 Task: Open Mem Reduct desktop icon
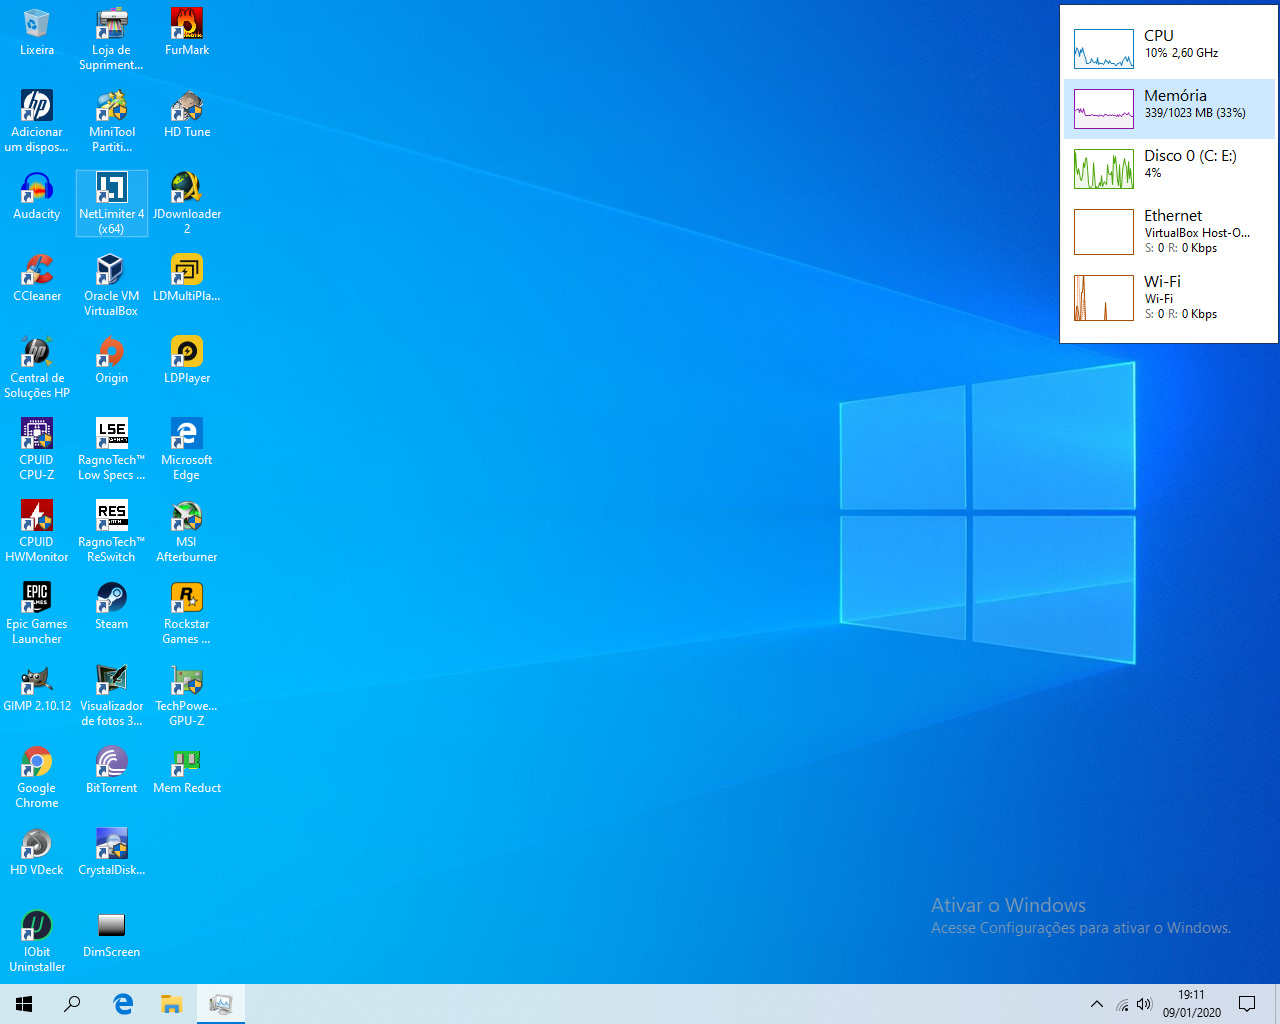click(x=187, y=770)
